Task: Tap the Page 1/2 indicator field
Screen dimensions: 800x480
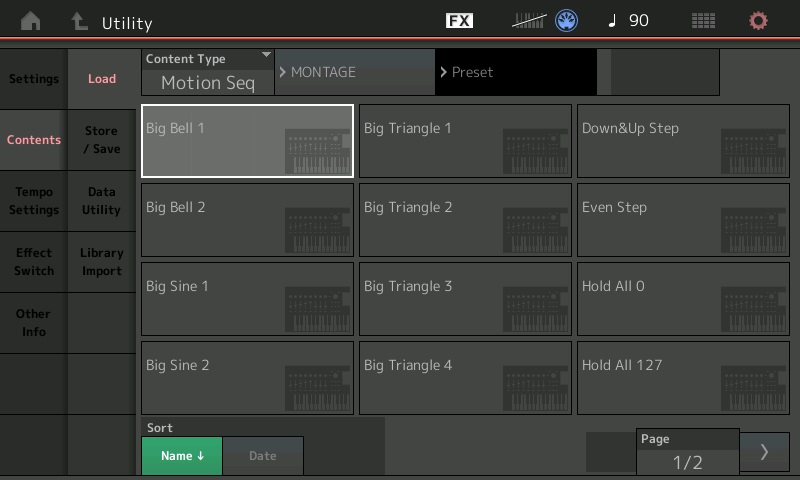Action: click(687, 453)
